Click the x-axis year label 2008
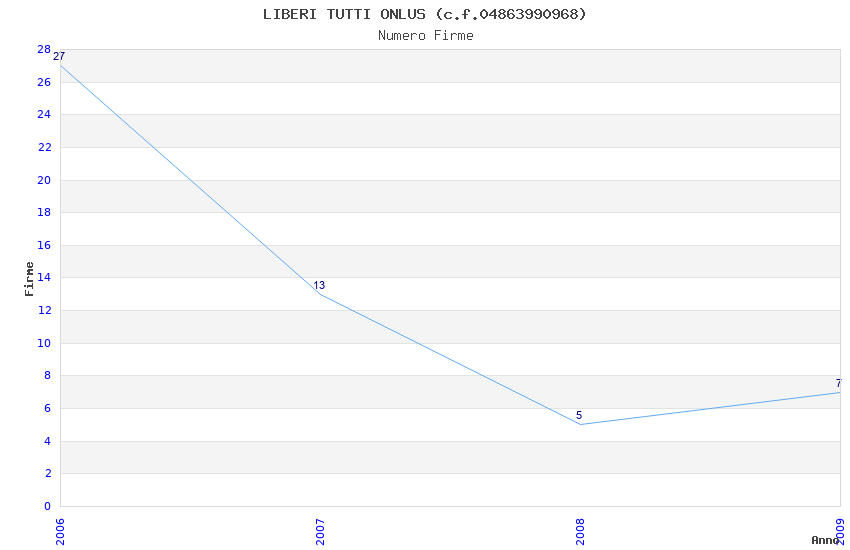Viewport: 850px width, 550px height. pos(581,532)
